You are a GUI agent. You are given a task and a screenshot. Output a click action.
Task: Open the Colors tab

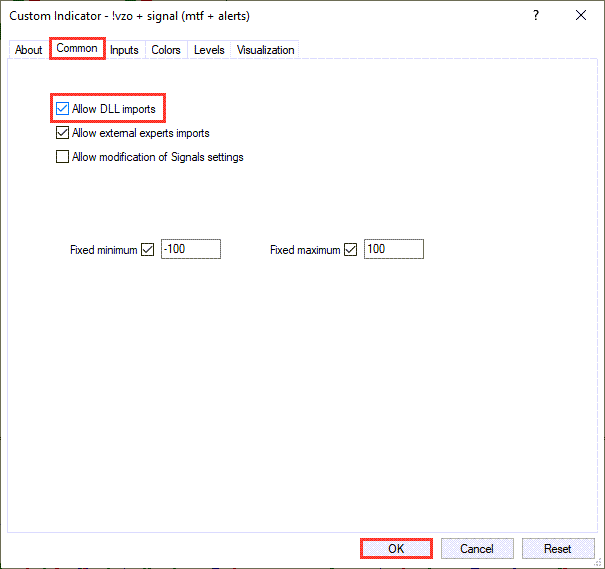point(166,50)
